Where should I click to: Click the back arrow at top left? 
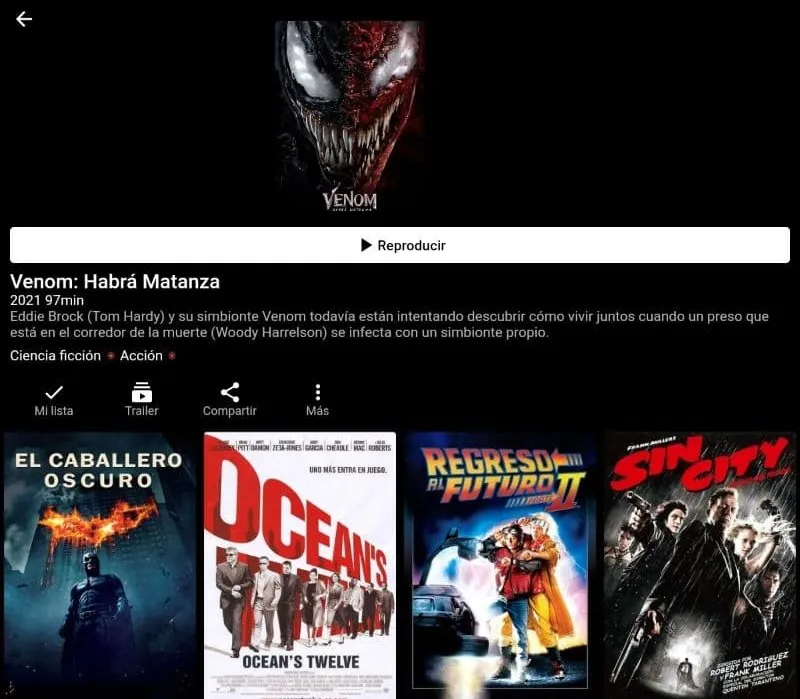tap(23, 19)
